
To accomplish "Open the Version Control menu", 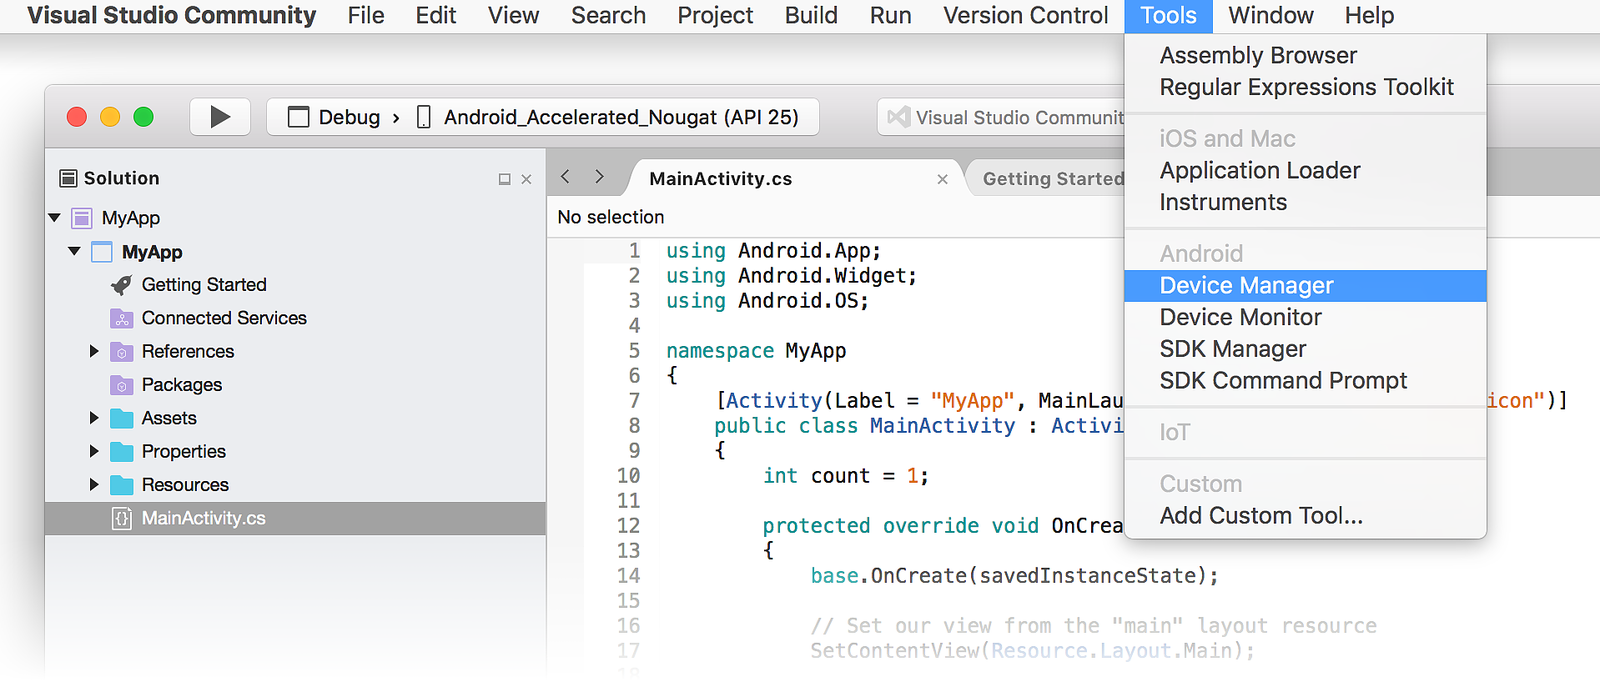I will (x=1026, y=16).
